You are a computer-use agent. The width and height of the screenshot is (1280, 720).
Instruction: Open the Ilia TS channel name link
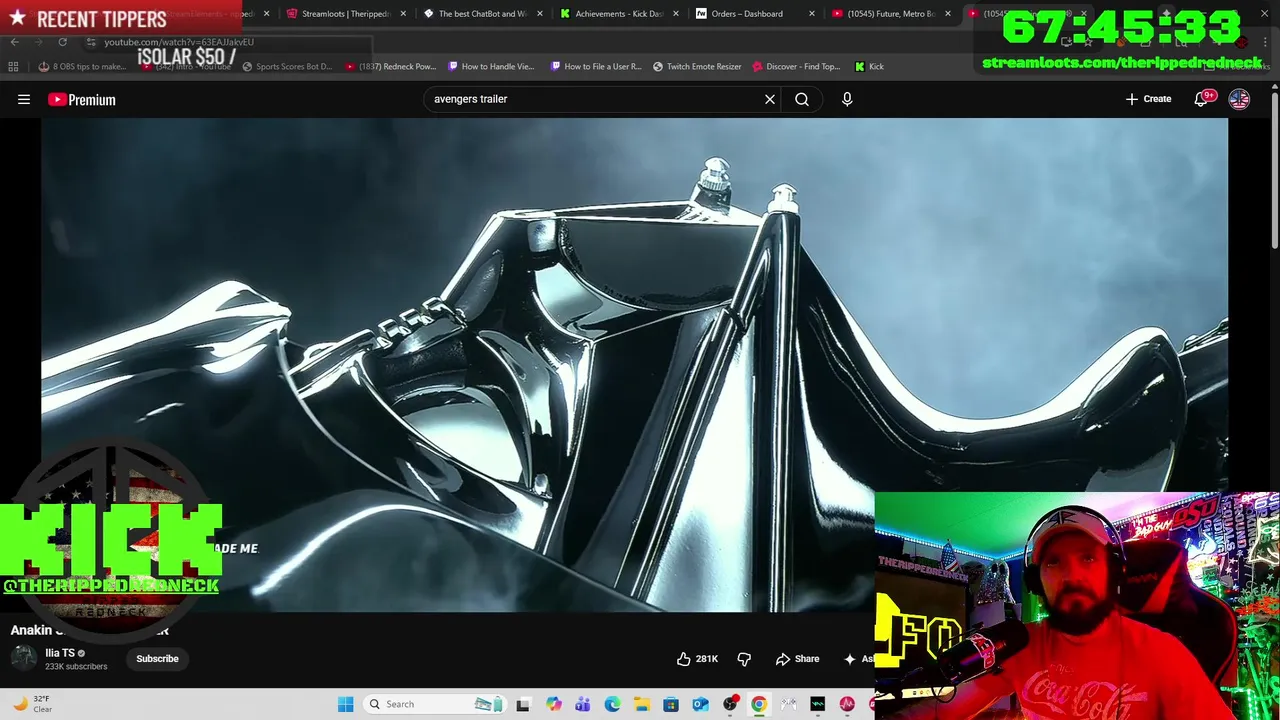(60, 653)
